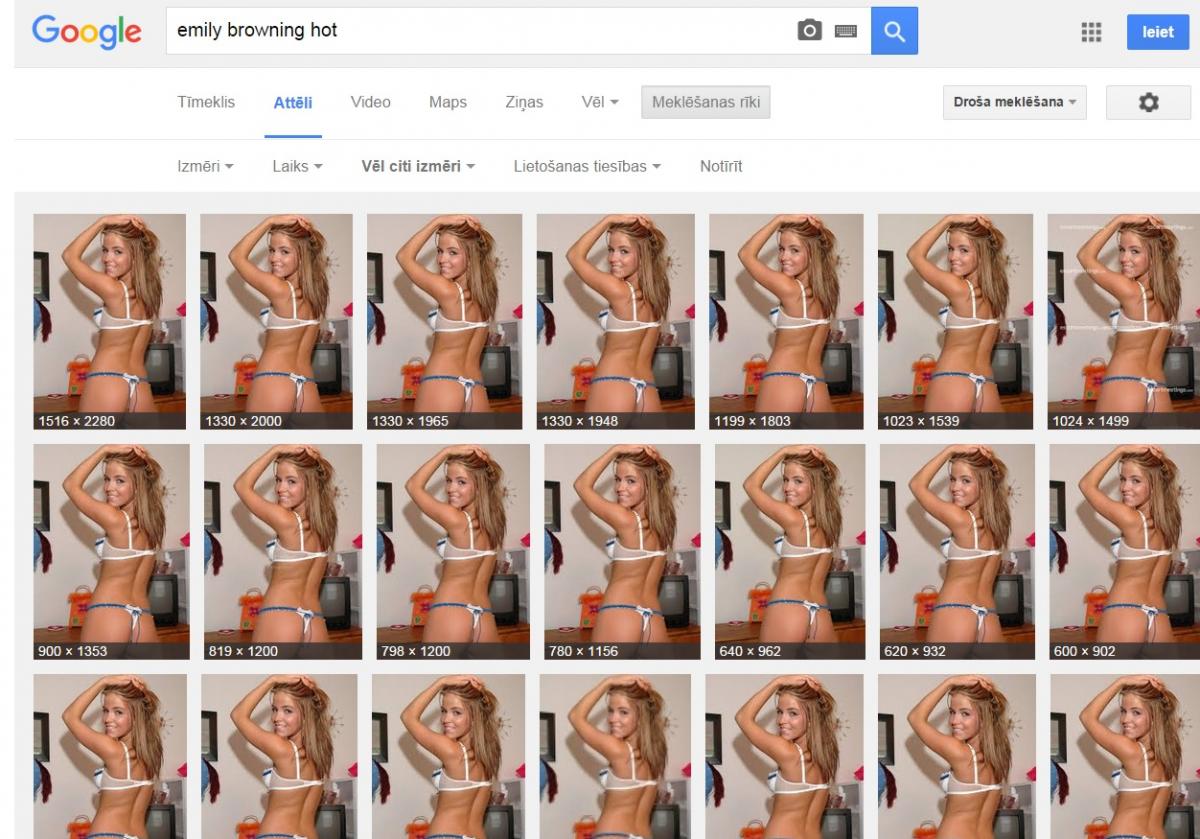Screen dimensions: 1200x839
Task: Go to the Ziņas news tab
Action: [524, 102]
